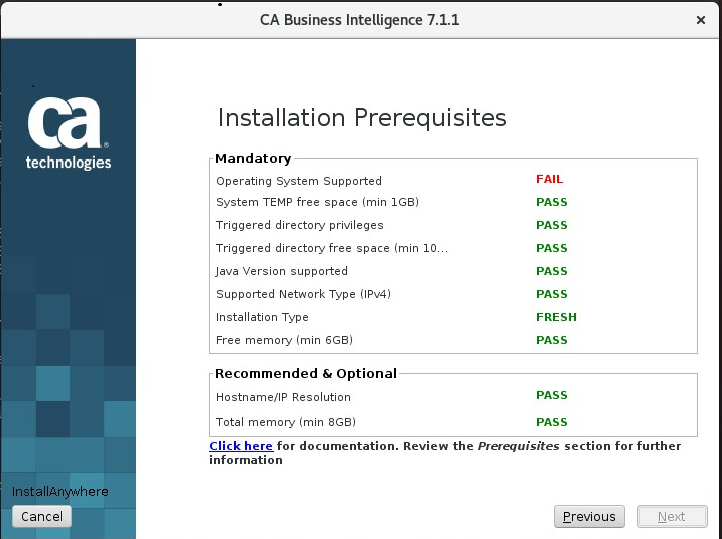Click the InstallAnywhere label in the sidebar

tap(60, 492)
